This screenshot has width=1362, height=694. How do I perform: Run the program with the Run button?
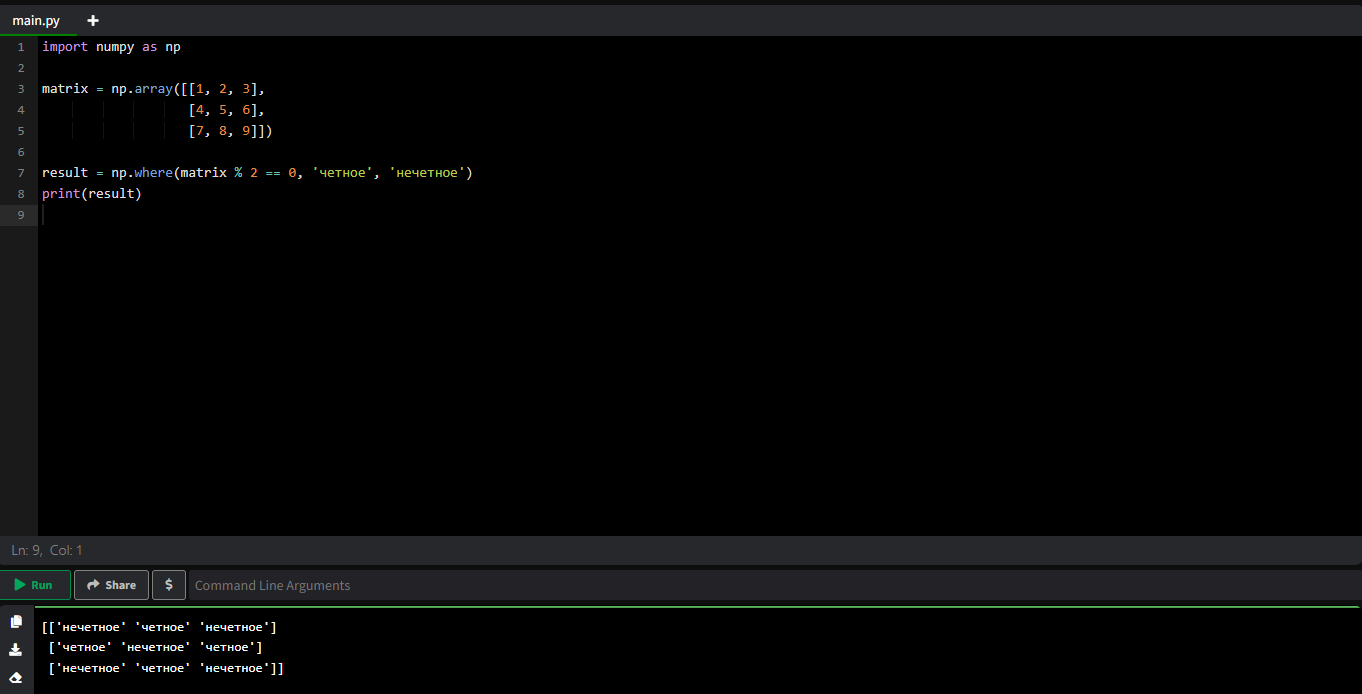tap(35, 585)
